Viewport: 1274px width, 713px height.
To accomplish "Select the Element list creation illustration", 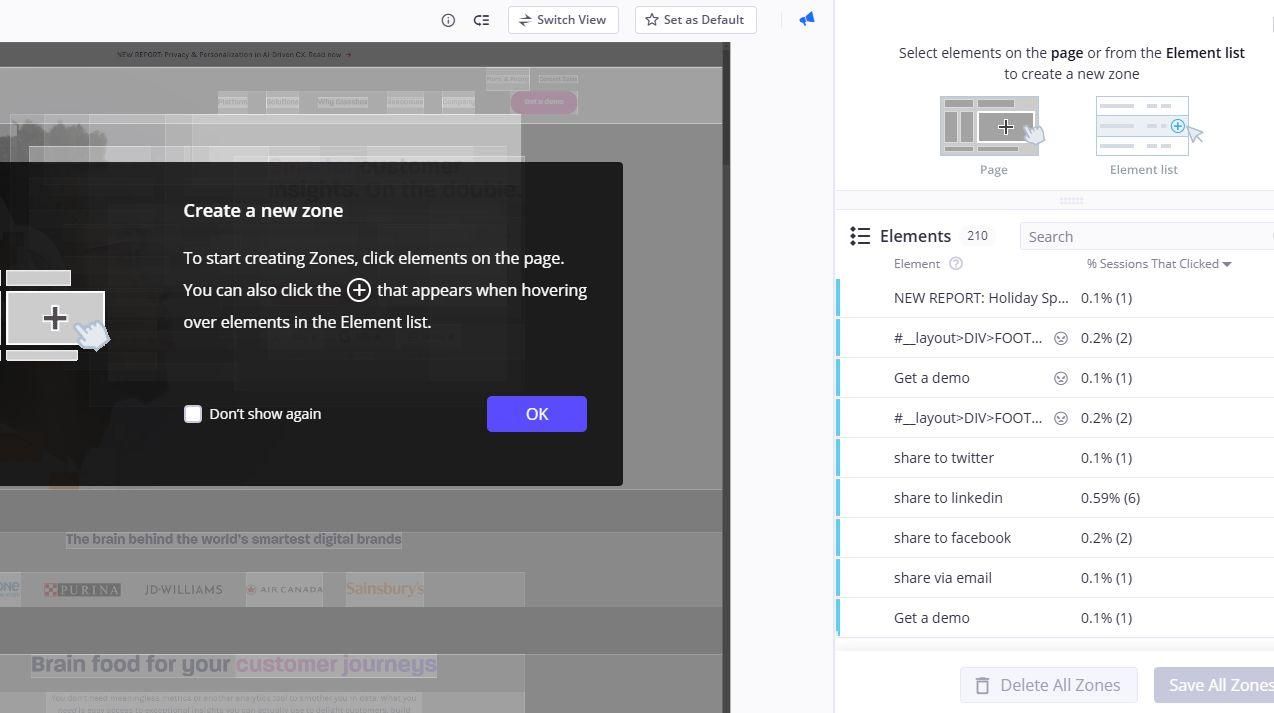I will (x=1143, y=127).
